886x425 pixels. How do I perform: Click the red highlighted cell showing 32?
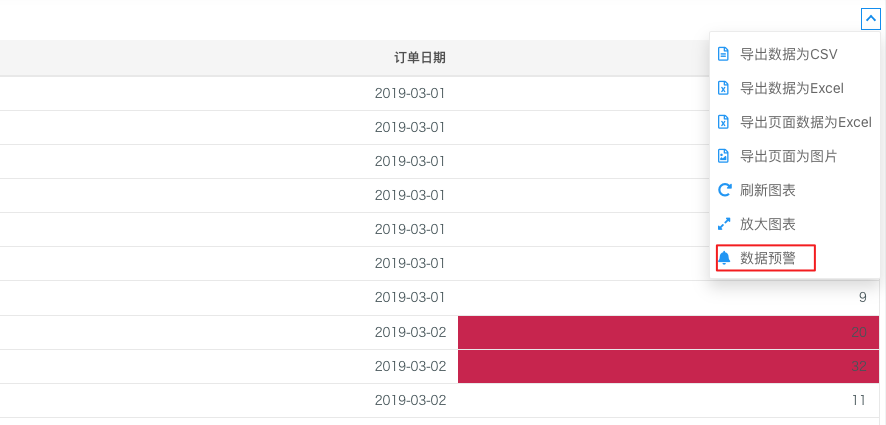tap(668, 366)
